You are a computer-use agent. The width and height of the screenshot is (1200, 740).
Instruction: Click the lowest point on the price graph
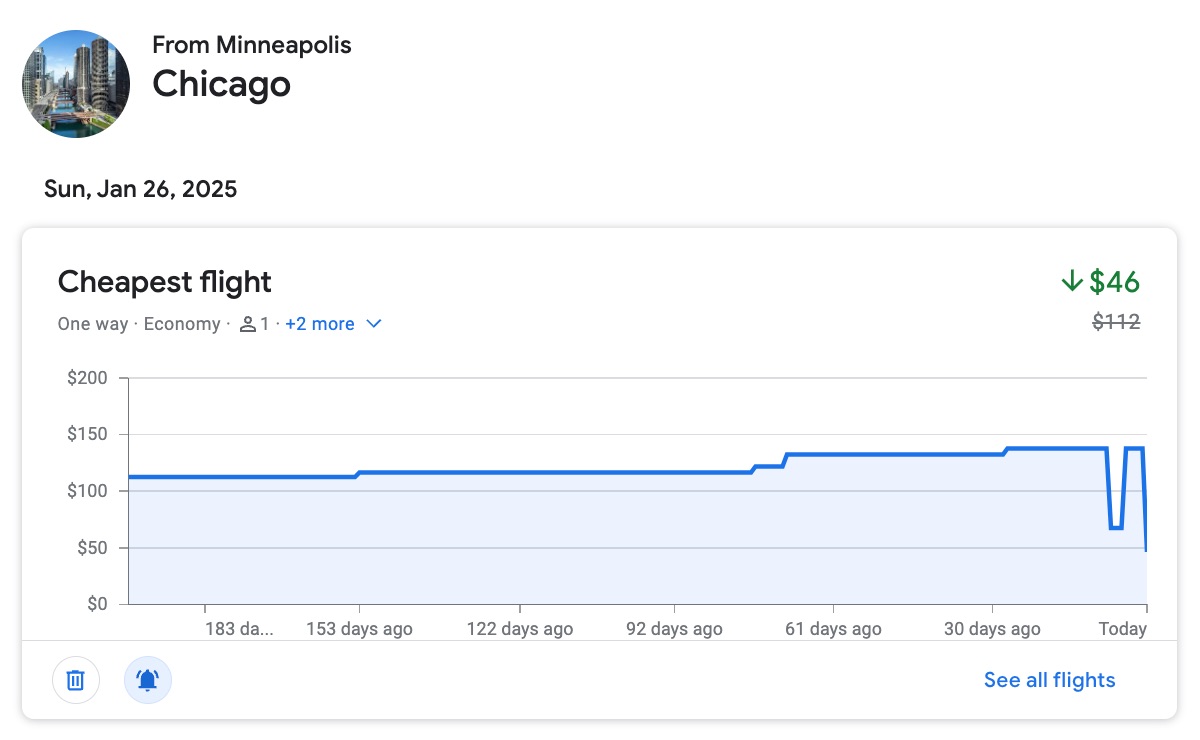point(1146,548)
